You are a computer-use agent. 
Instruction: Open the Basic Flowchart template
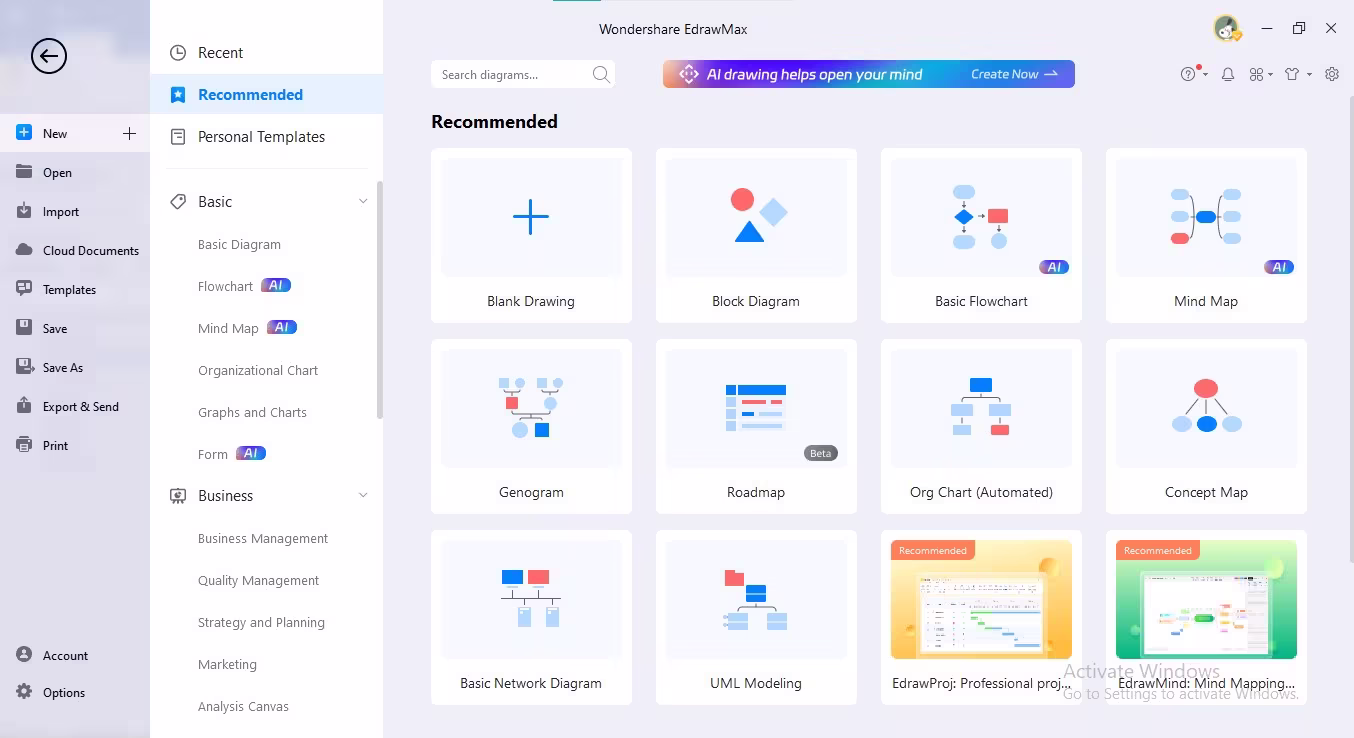pos(981,236)
